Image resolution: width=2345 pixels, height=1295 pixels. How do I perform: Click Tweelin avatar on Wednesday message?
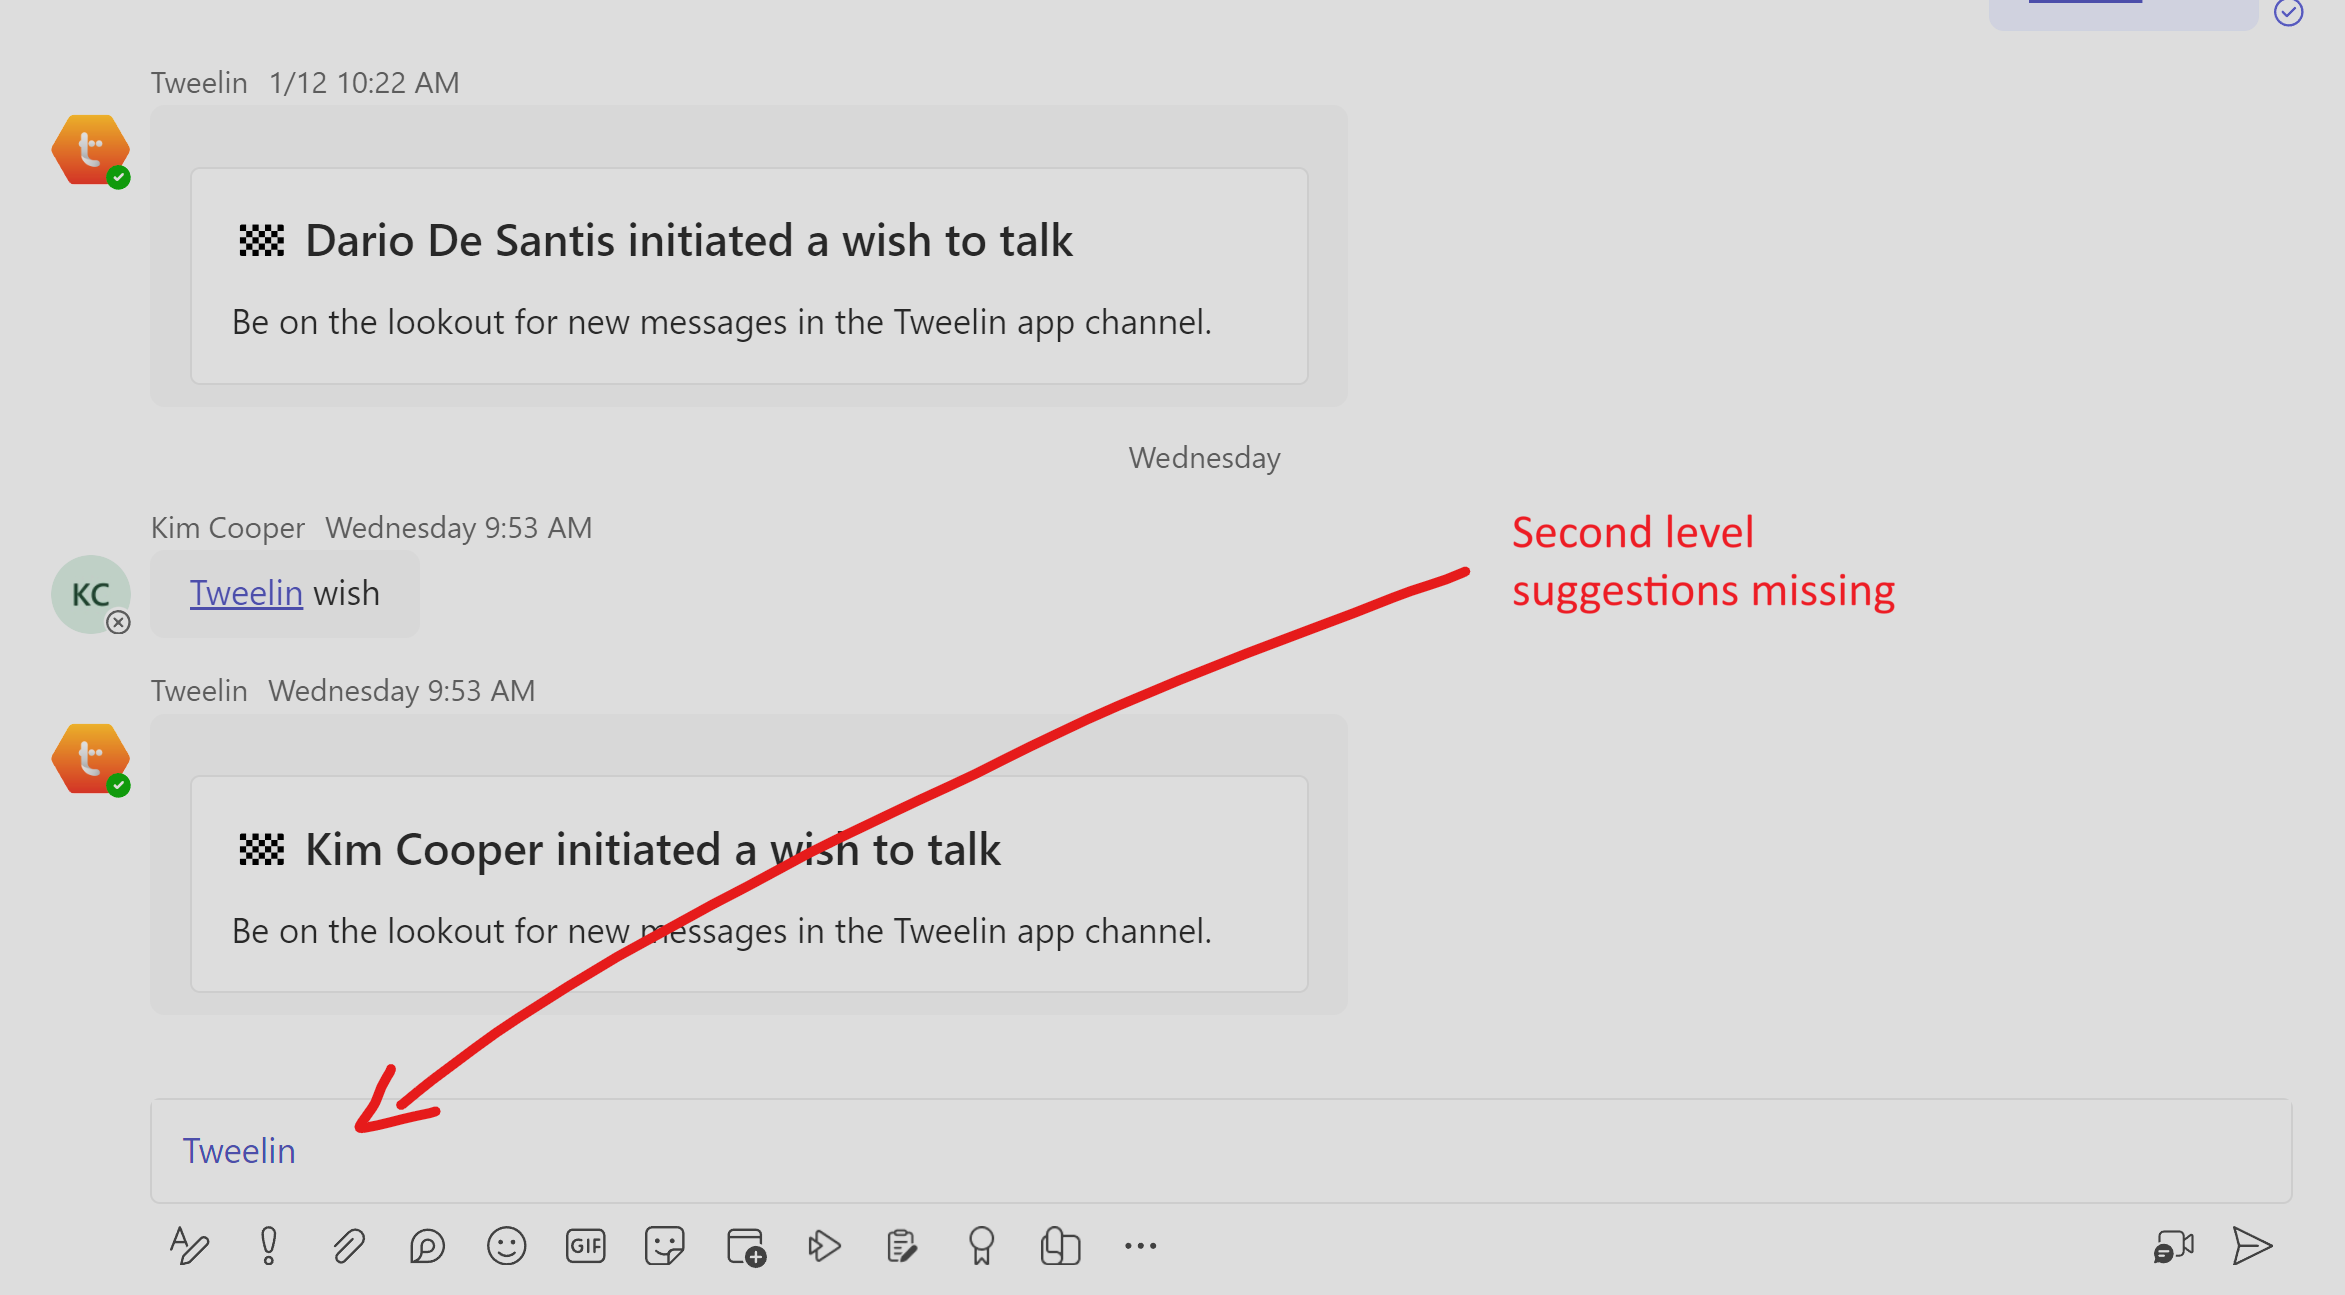pyautogui.click(x=91, y=759)
